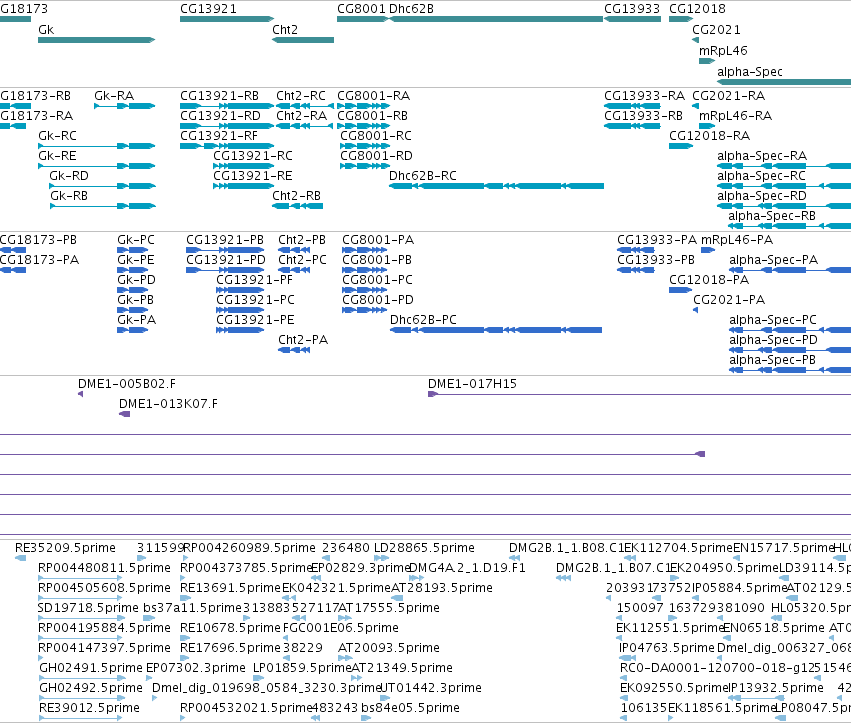Screen dimensions: 851x723
Task: Select the UT01442.3prime EST label
Action: click(x=430, y=688)
